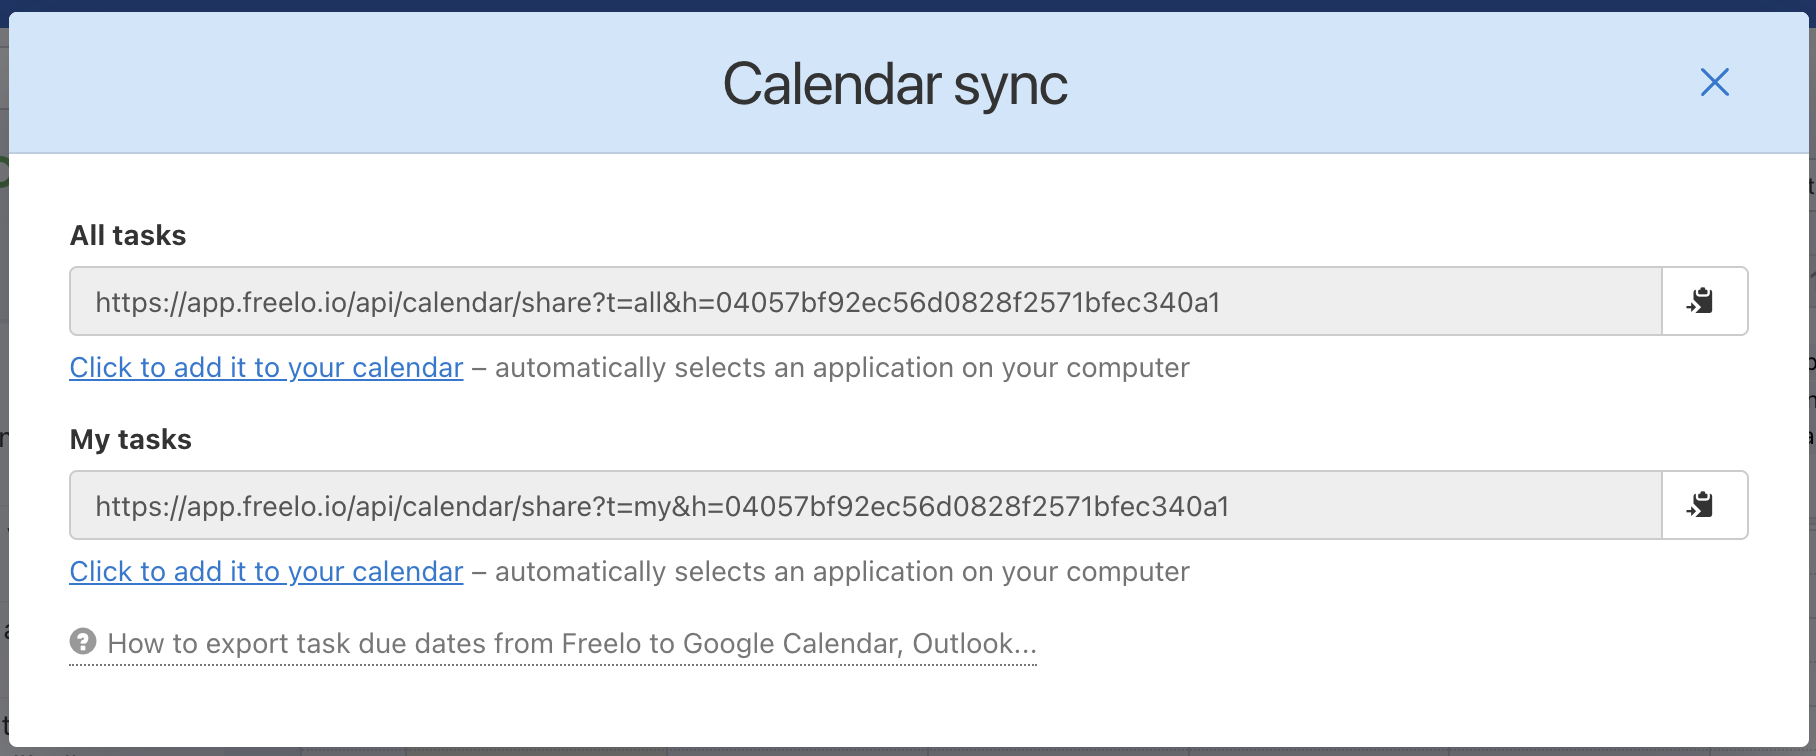Click the blue X icon in the header

pos(1714,83)
